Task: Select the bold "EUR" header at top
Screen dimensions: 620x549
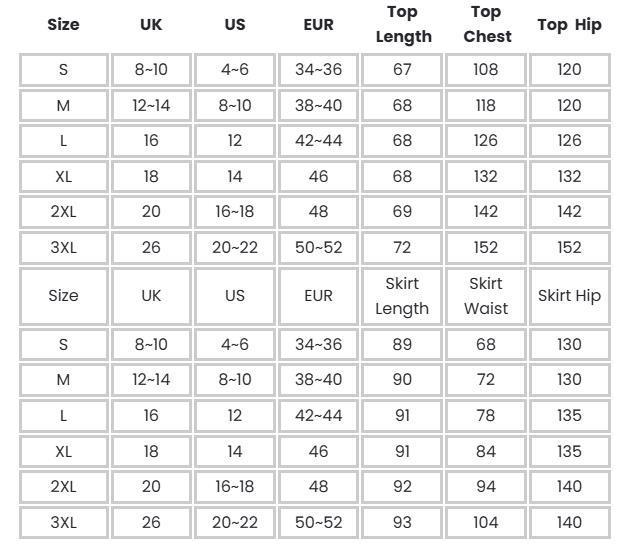Action: 318,25
